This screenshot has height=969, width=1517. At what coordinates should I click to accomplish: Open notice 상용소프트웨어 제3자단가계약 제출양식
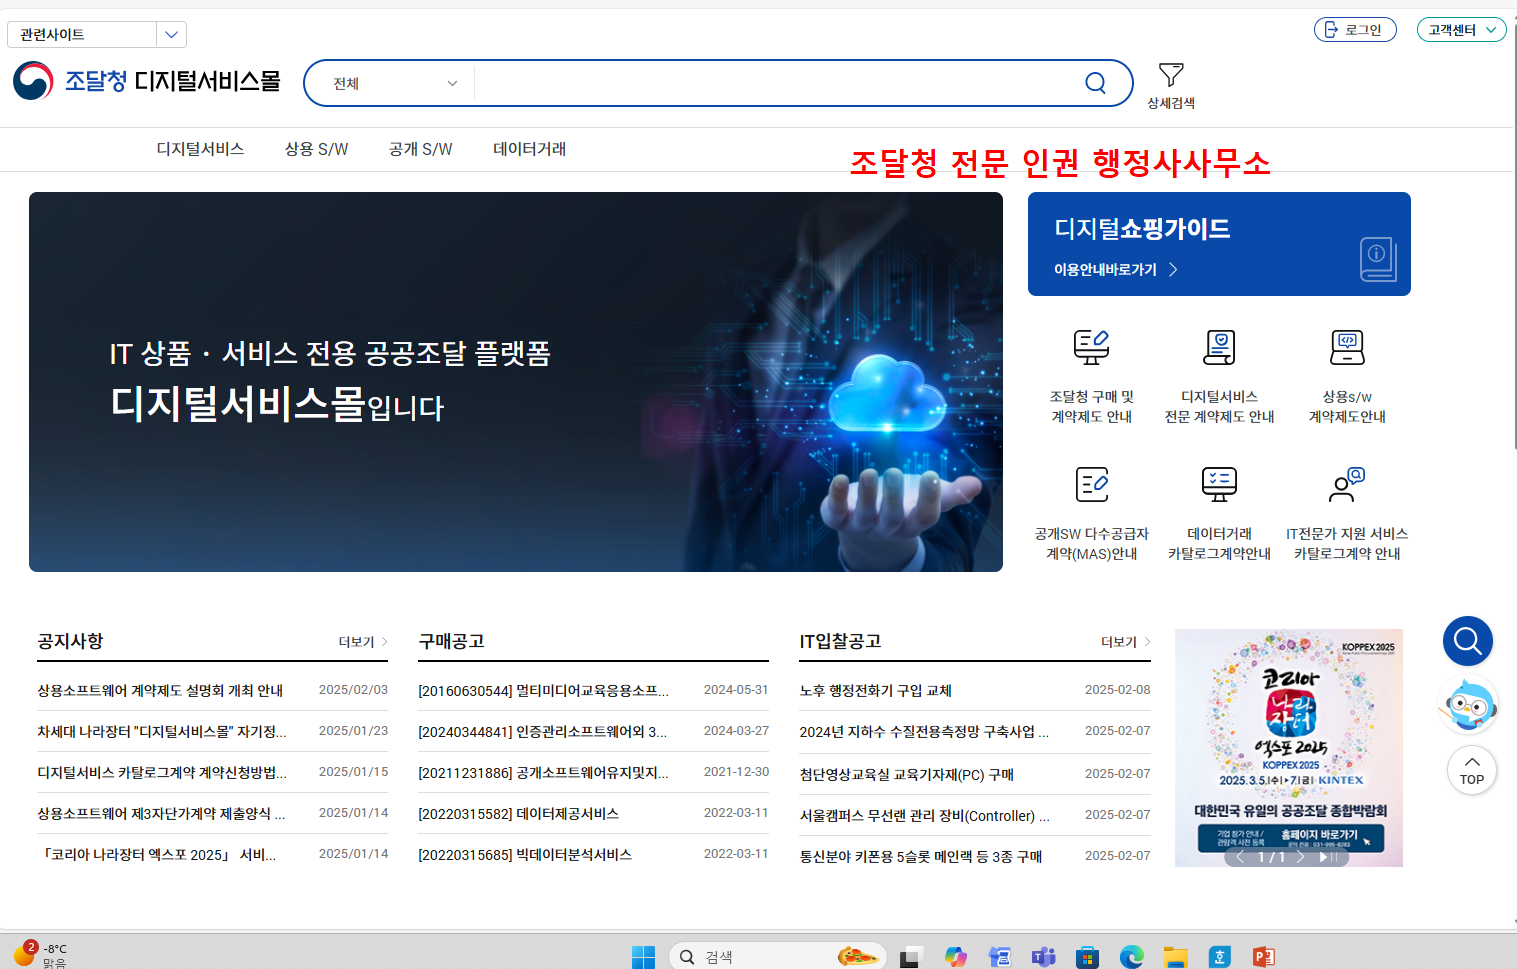pos(161,814)
